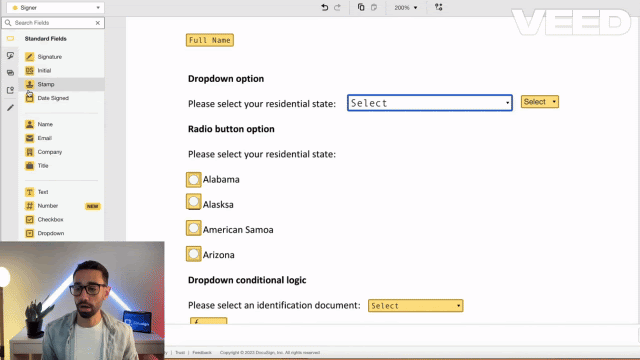The image size is (640, 360).
Task: Click the Dropdown field label
Action: click(51, 233)
